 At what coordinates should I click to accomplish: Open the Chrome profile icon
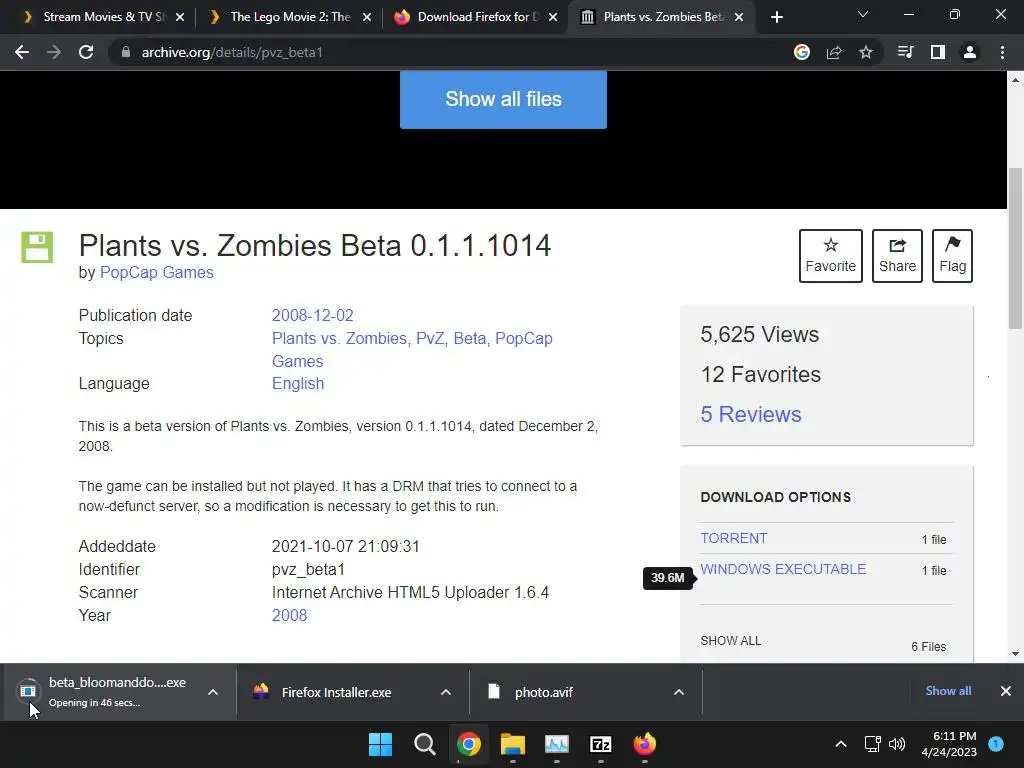970,52
